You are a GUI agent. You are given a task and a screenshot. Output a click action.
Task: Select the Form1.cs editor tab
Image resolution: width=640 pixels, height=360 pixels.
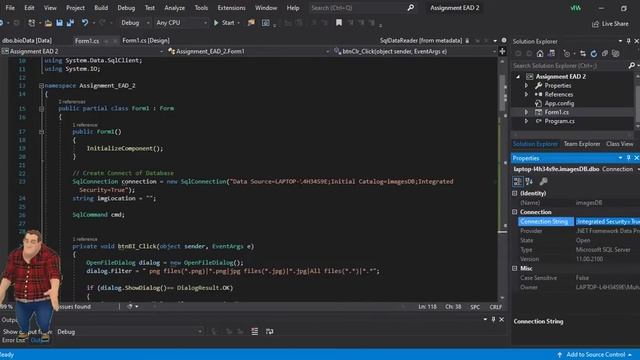coord(87,41)
